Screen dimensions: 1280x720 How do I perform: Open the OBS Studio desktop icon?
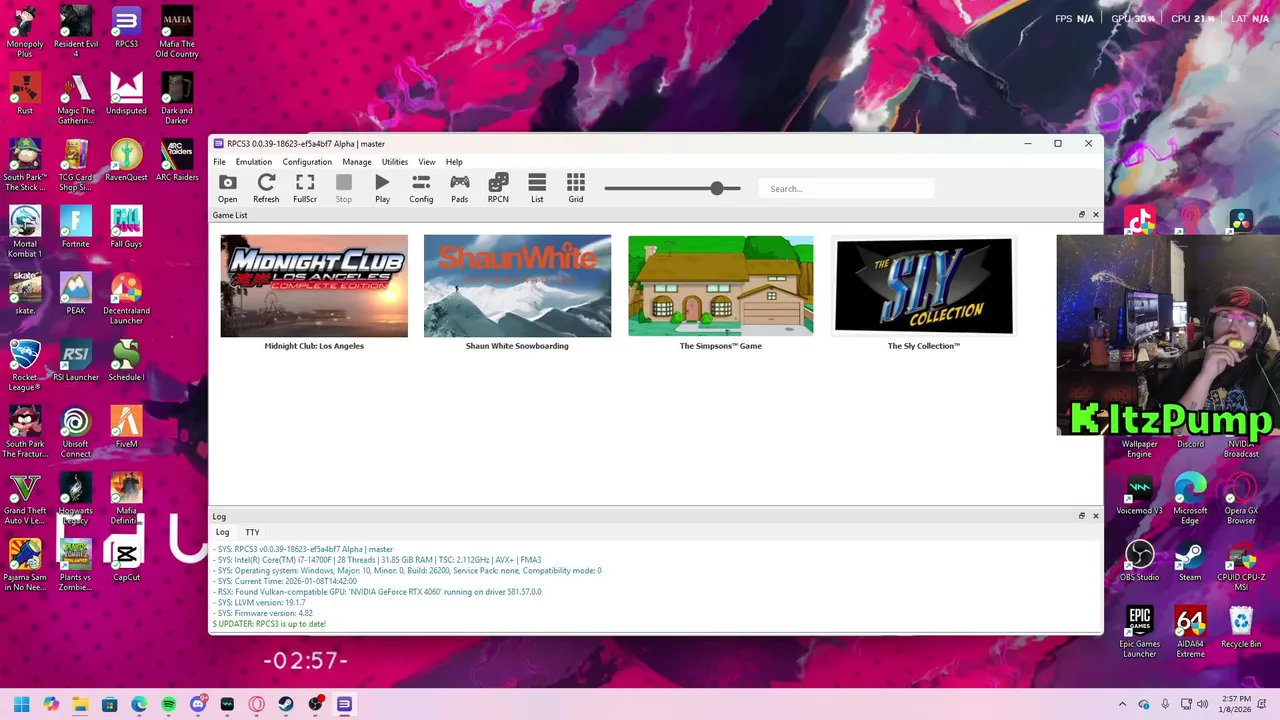tap(1140, 560)
